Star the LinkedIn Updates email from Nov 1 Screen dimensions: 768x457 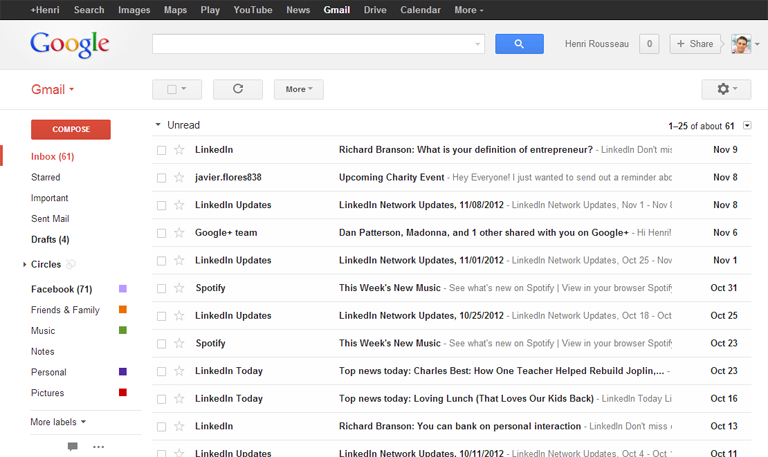pos(179,261)
